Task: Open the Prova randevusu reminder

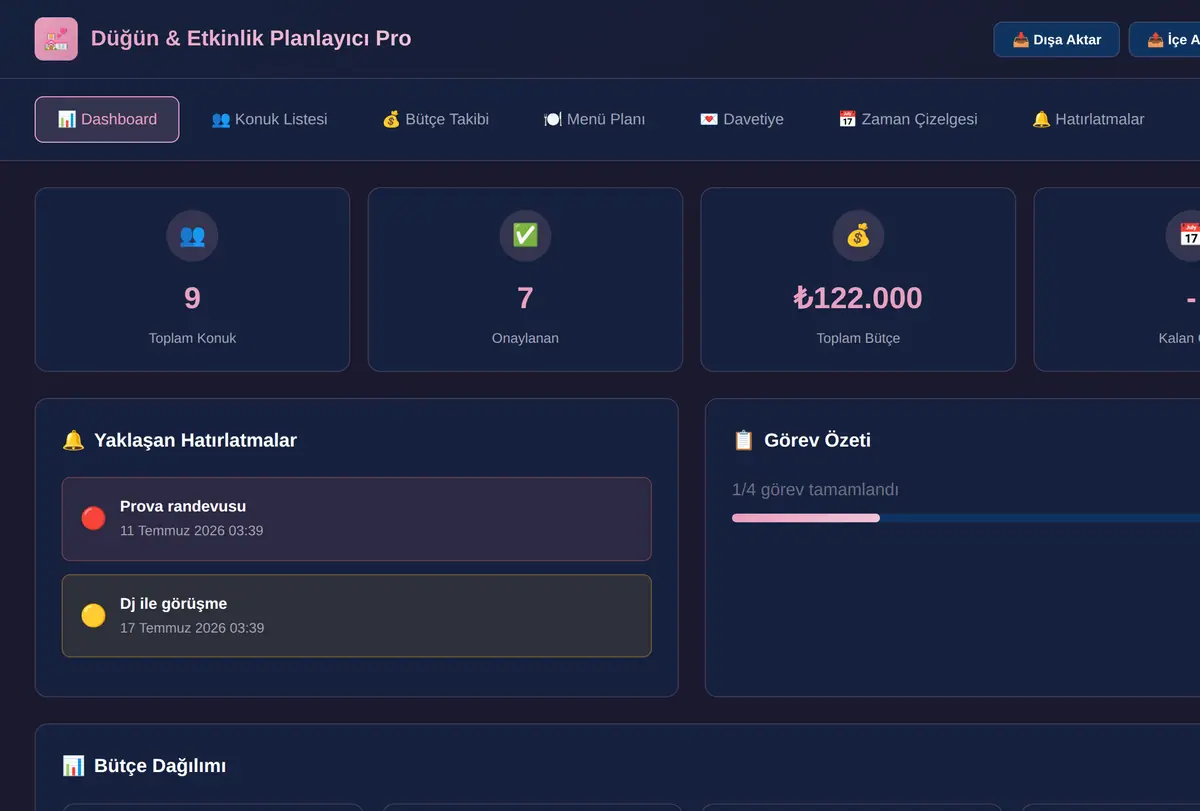Action: pos(357,519)
